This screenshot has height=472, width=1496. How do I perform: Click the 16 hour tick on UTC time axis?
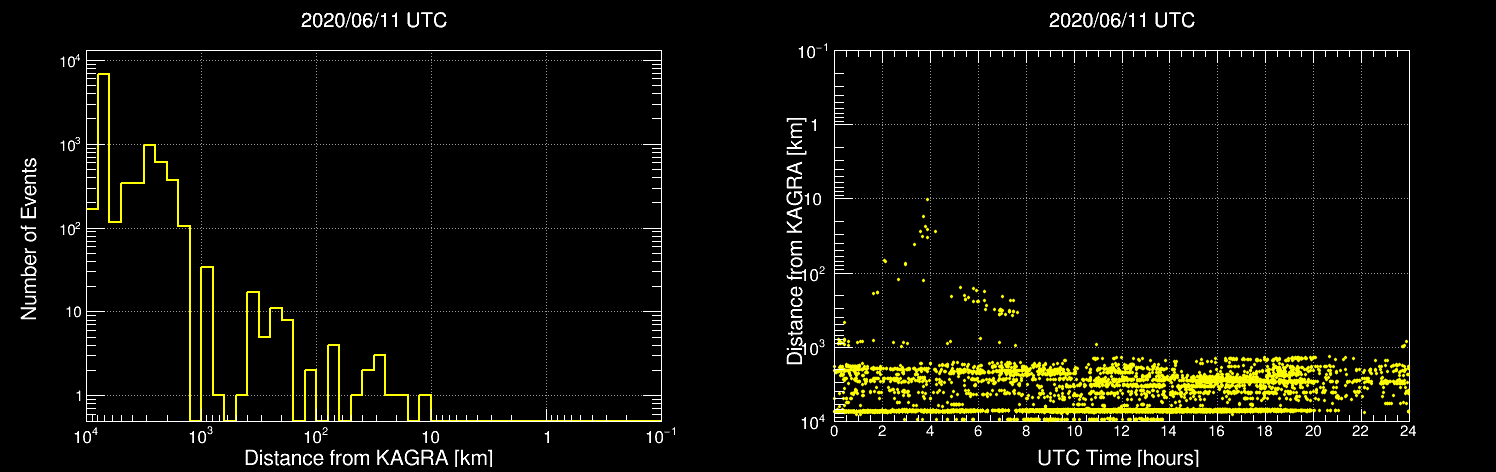(1217, 431)
